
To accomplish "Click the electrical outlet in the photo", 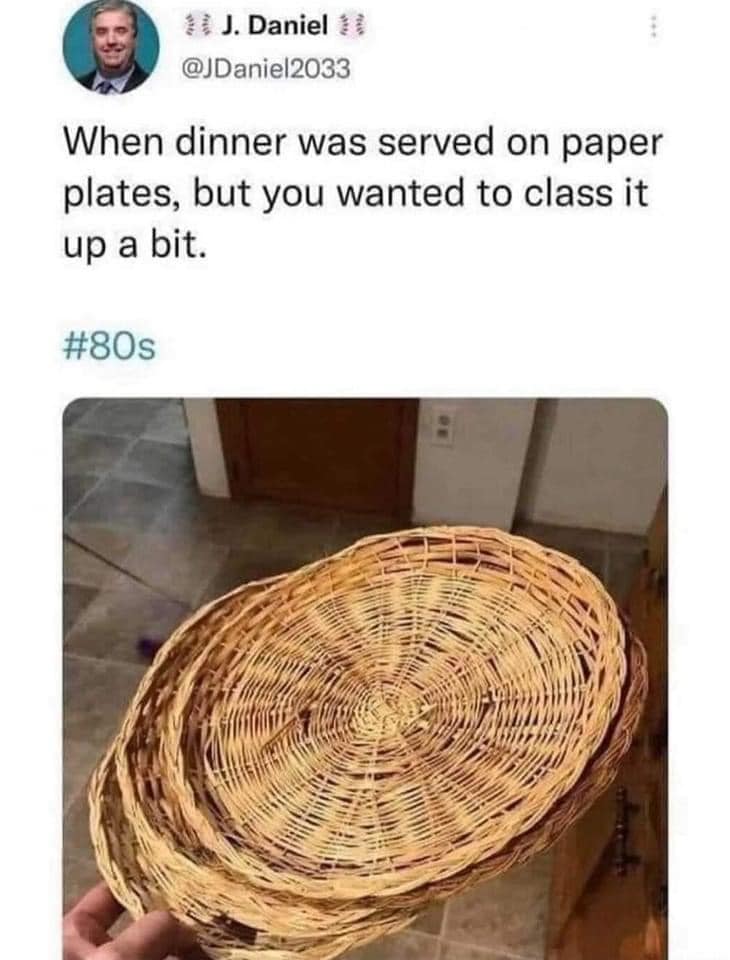I will (442, 425).
